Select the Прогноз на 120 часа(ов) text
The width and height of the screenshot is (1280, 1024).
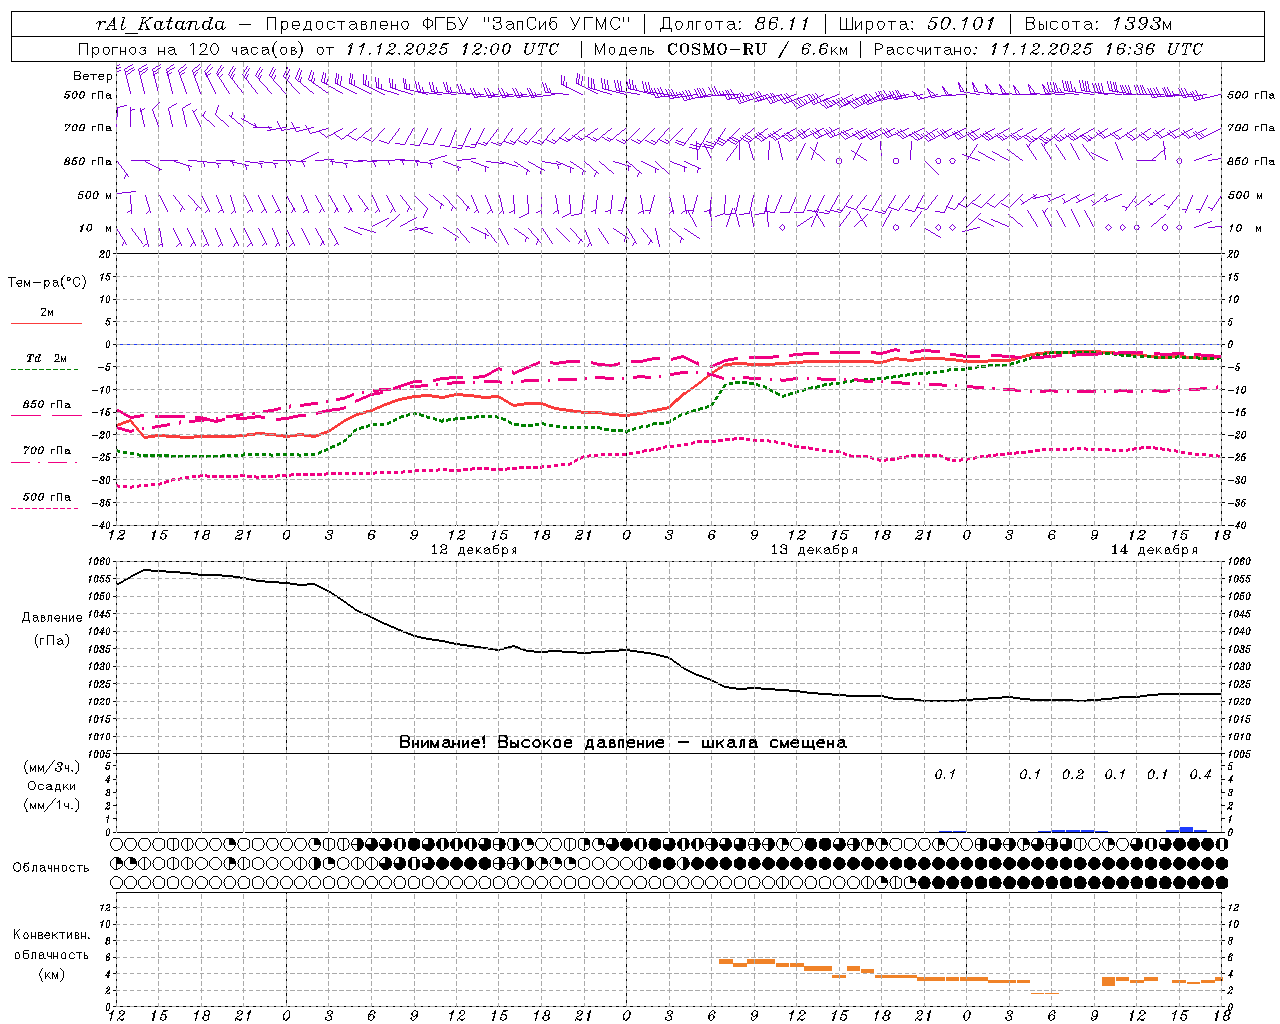(x=193, y=49)
